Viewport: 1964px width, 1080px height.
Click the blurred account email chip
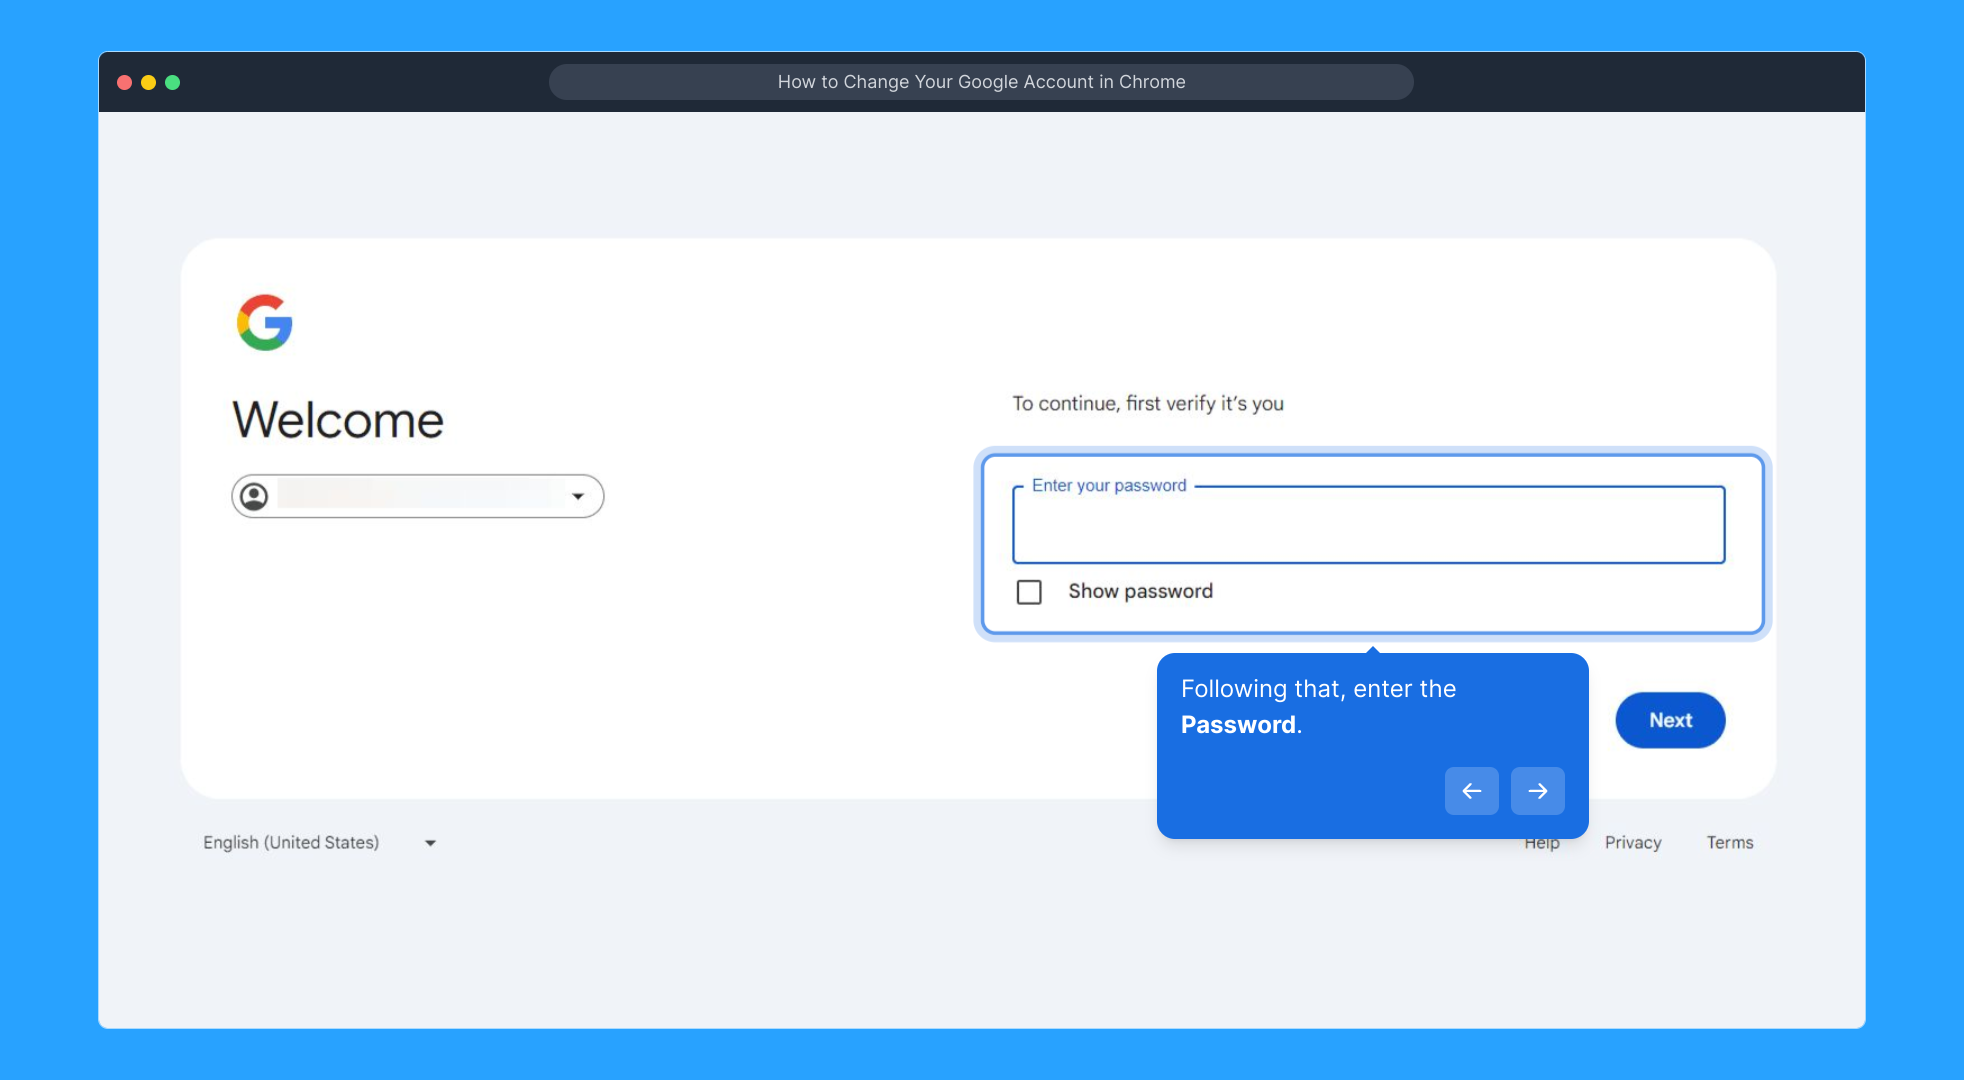(420, 494)
